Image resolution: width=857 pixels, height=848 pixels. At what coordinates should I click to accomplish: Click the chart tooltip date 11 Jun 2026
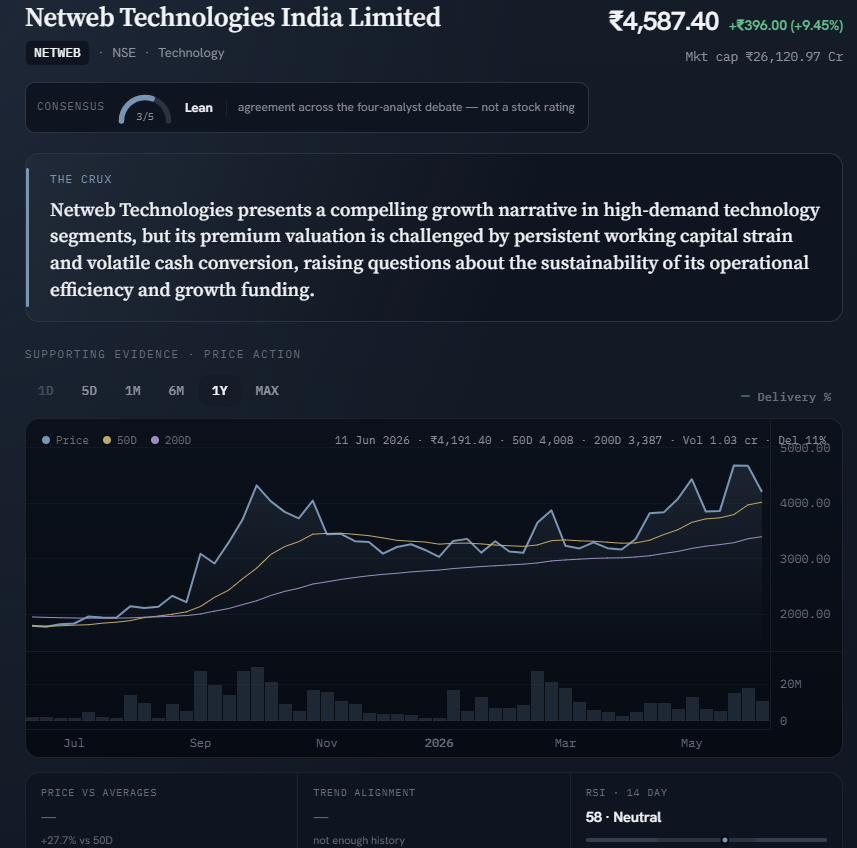(372, 440)
